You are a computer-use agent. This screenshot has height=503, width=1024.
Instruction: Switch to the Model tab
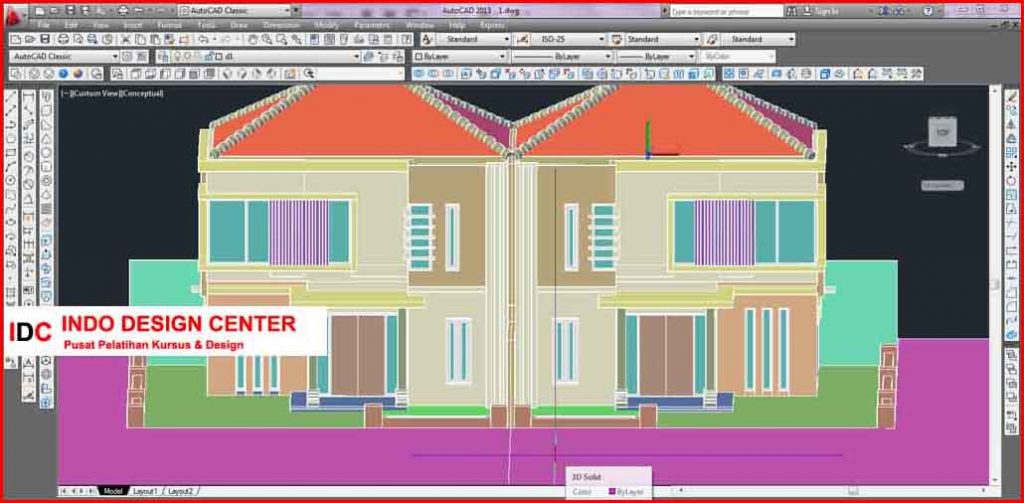[112, 491]
